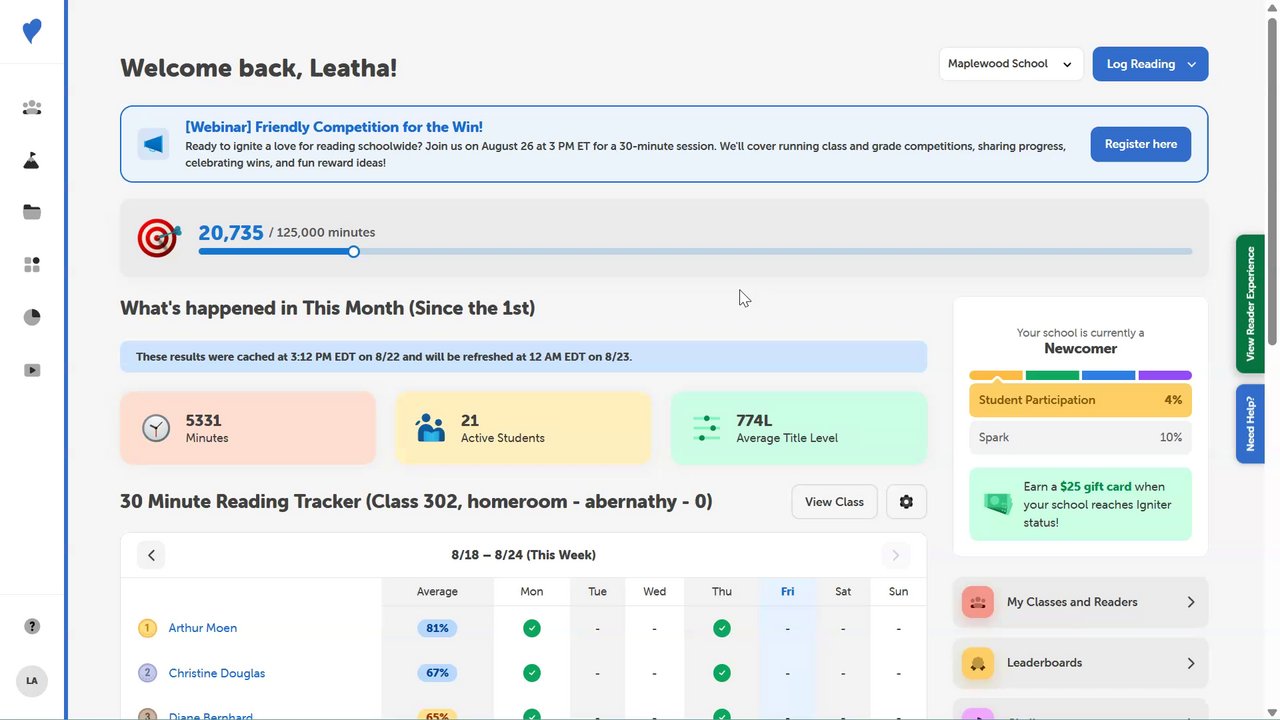
Task: Expand the Log Reading dropdown arrow
Action: coord(1191,64)
